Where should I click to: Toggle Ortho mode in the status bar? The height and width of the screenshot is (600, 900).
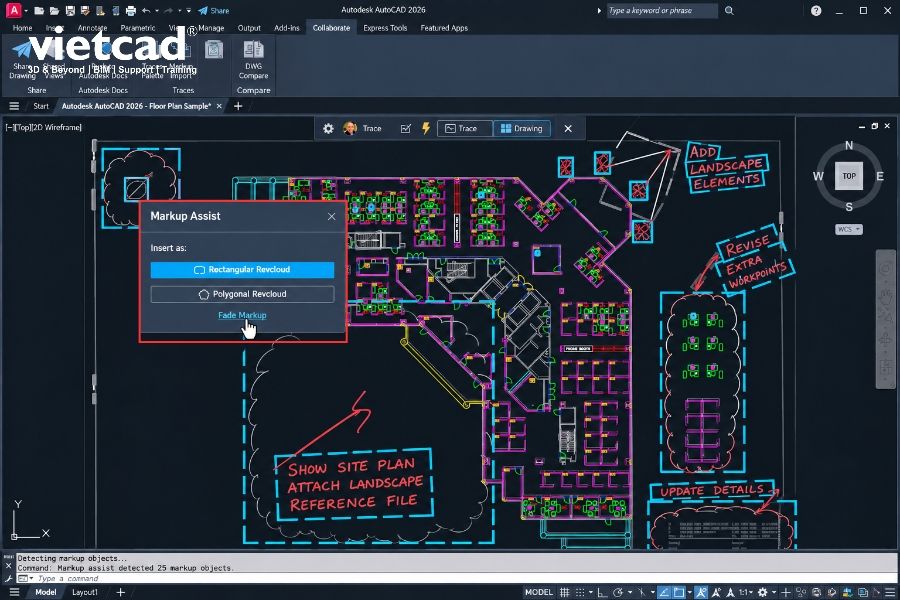click(x=602, y=592)
